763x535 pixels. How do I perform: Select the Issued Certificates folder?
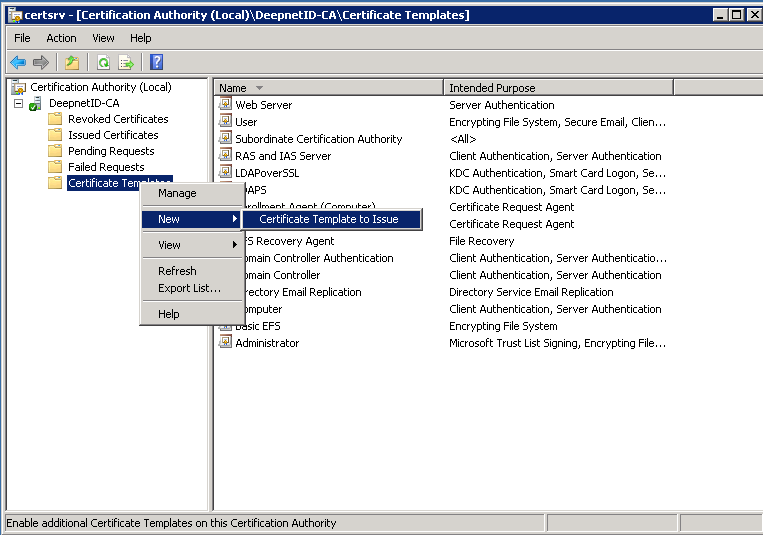point(112,135)
